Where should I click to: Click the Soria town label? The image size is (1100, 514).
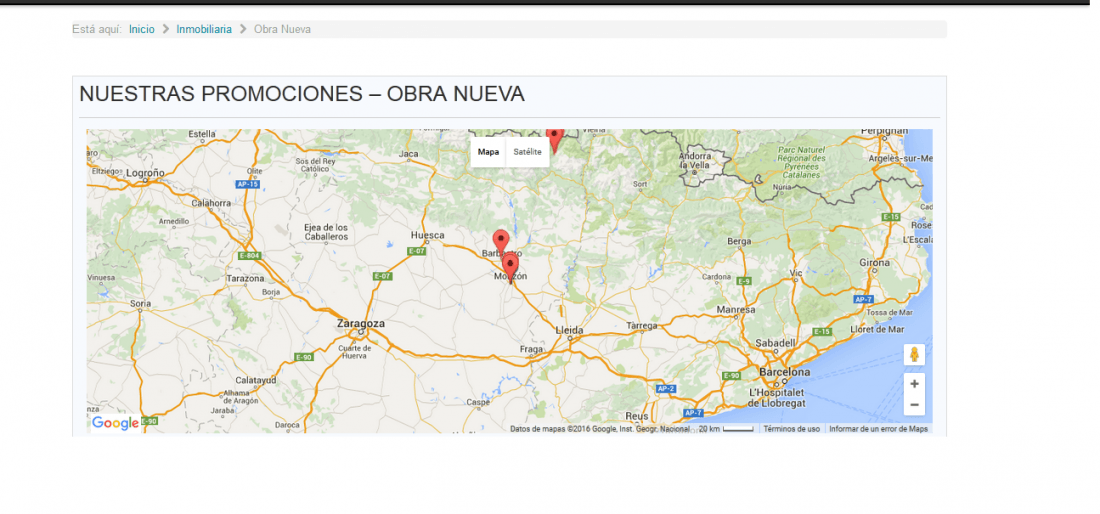(141, 304)
